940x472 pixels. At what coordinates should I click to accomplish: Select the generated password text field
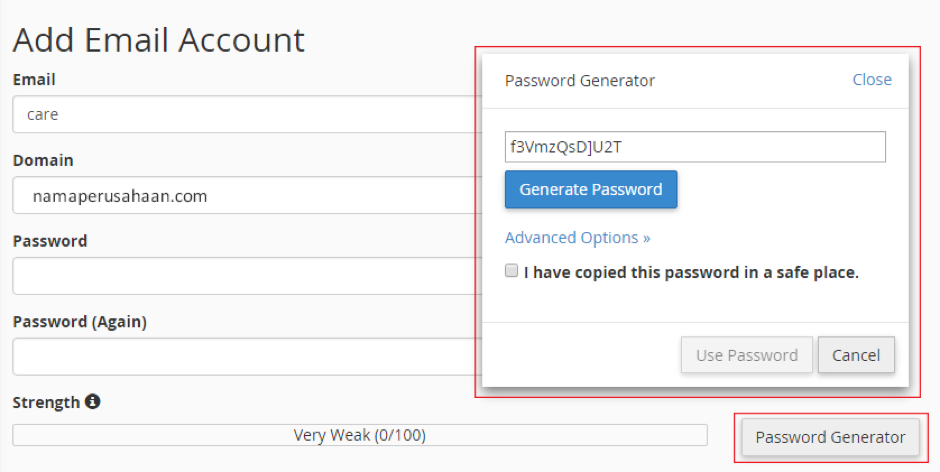(695, 147)
